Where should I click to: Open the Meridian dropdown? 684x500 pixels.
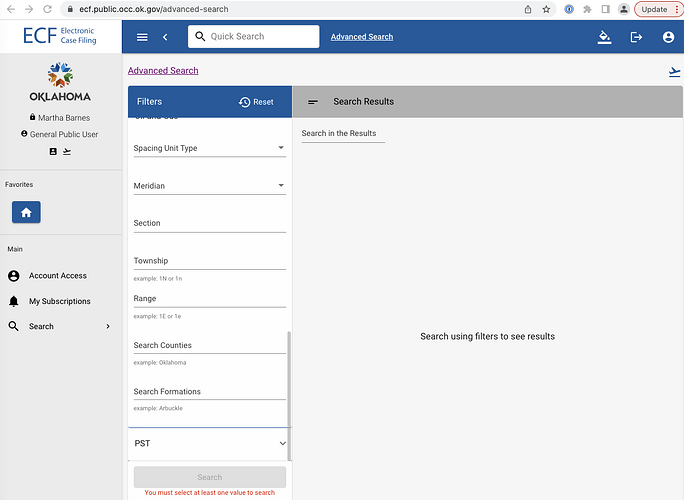click(x=209, y=185)
